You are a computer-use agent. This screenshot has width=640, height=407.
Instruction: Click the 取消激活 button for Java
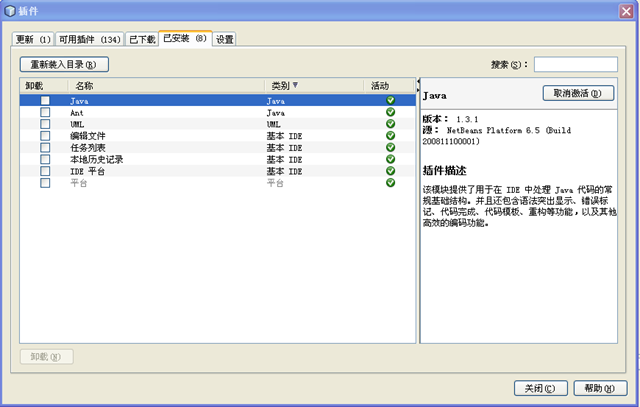578,93
